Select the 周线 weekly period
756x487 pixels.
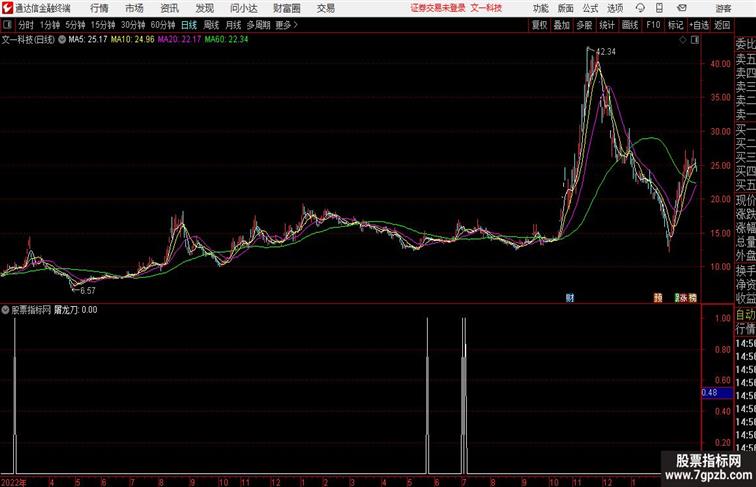pyautogui.click(x=211, y=25)
